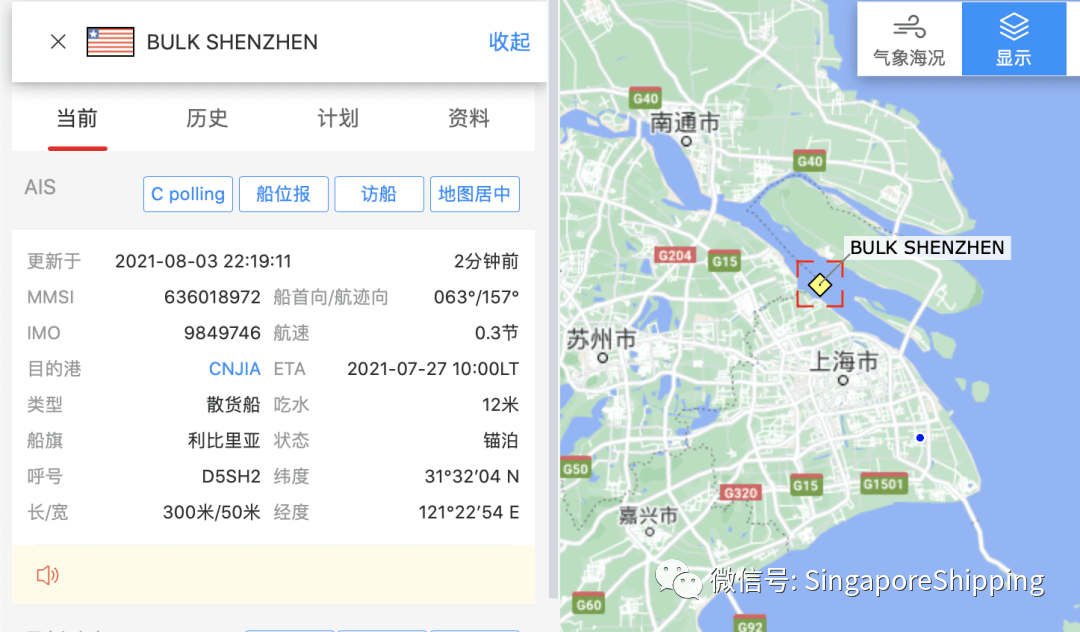Click the 访船 button
The width and height of the screenshot is (1080, 632).
379,194
